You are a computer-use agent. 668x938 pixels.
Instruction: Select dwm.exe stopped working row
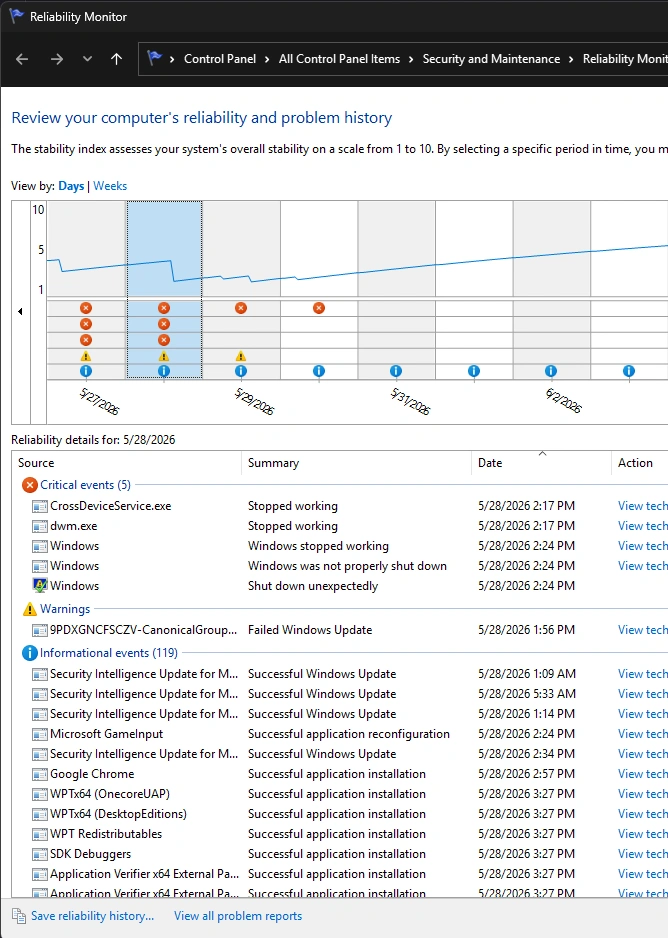point(340,526)
